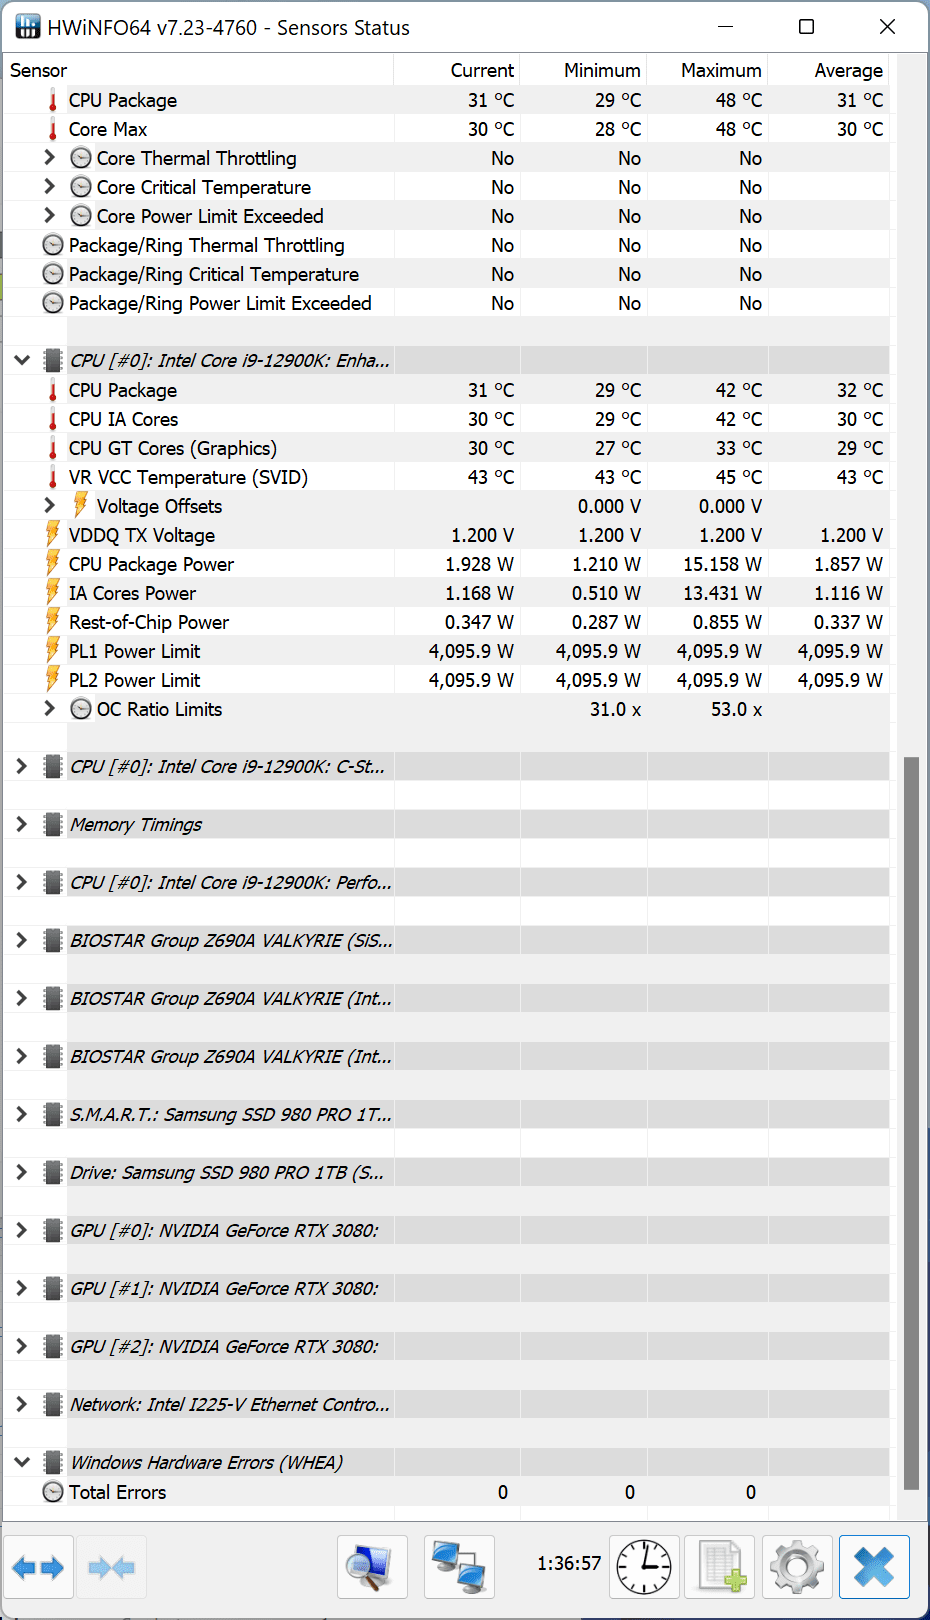Click the Average column header
Viewport: 930px width, 1620px height.
tap(847, 71)
